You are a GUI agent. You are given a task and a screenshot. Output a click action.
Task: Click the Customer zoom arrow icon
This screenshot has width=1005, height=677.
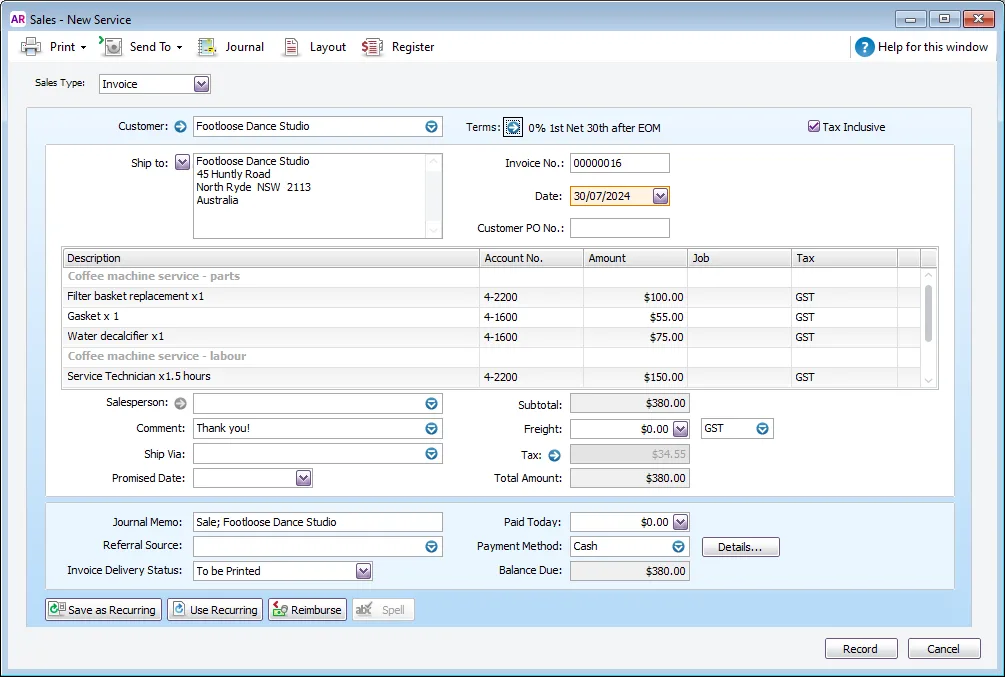[181, 127]
